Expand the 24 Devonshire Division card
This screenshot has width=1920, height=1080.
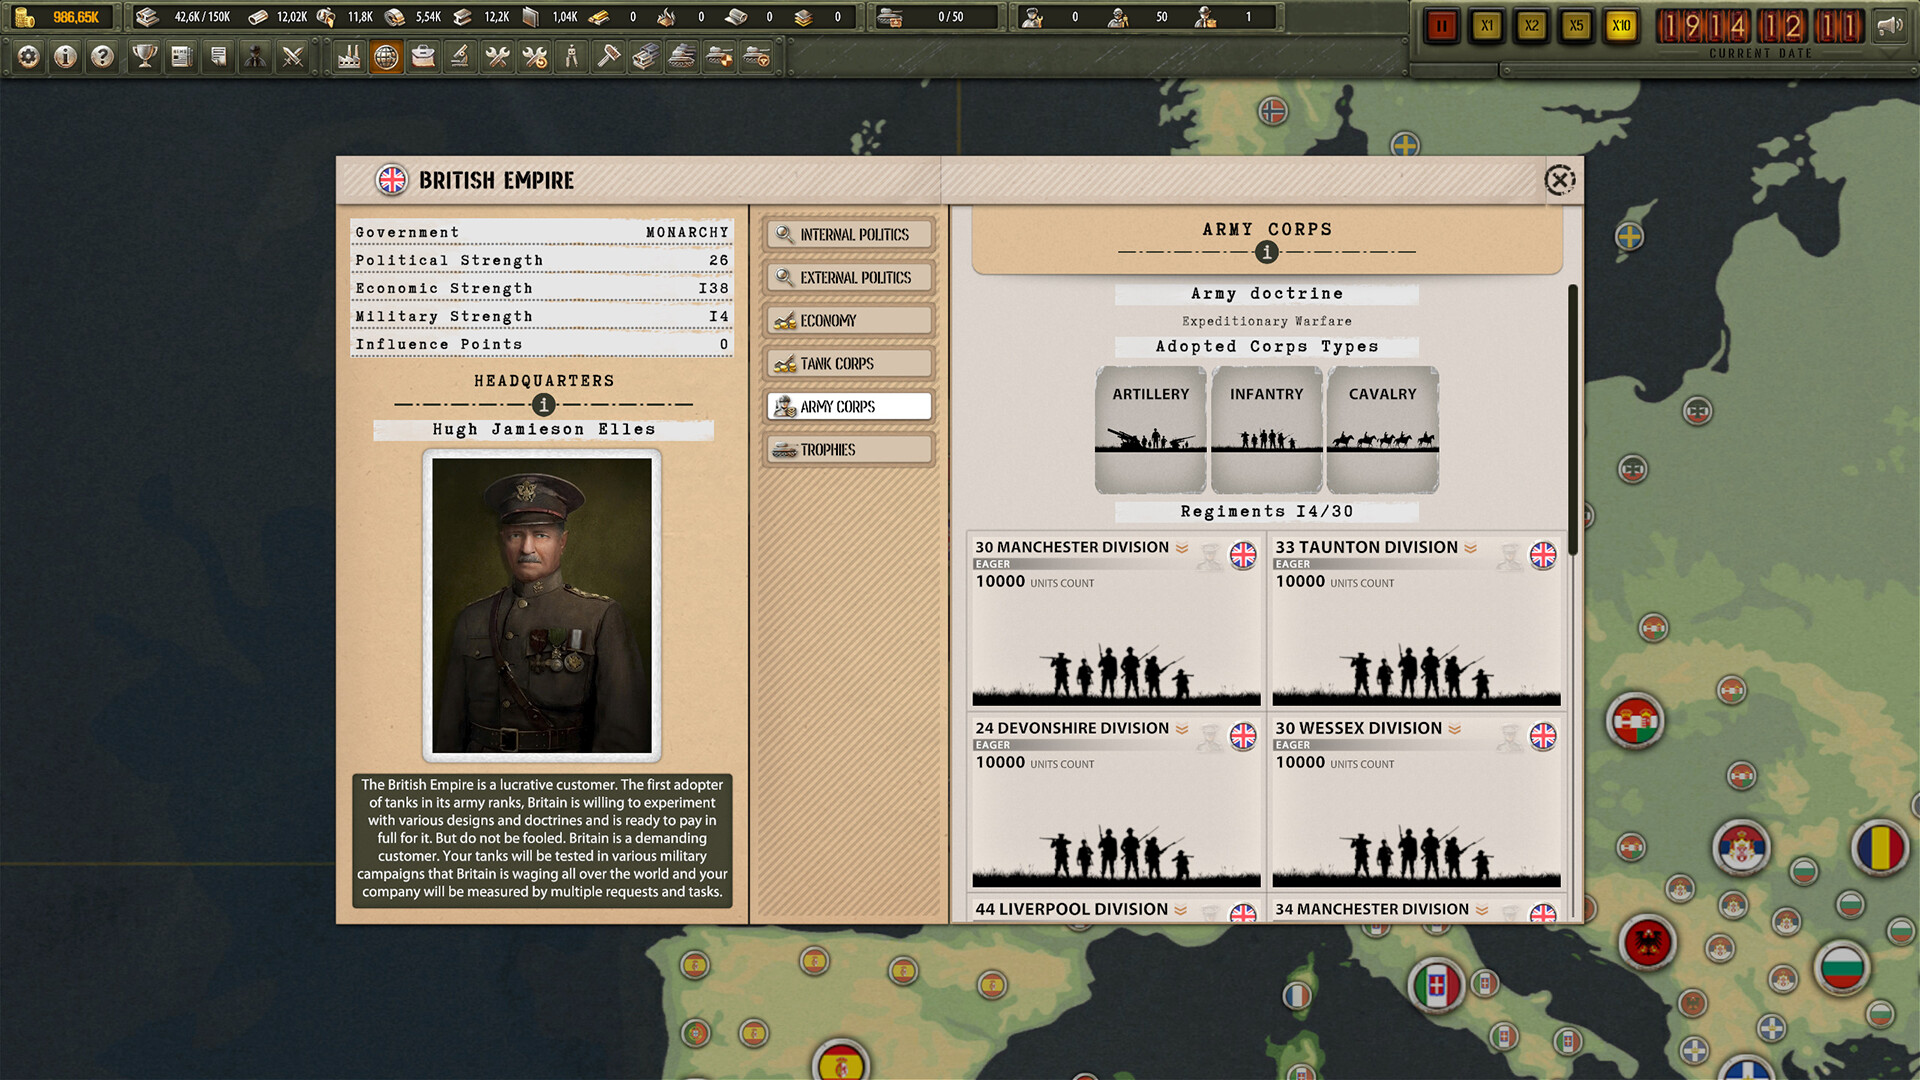1180,730
